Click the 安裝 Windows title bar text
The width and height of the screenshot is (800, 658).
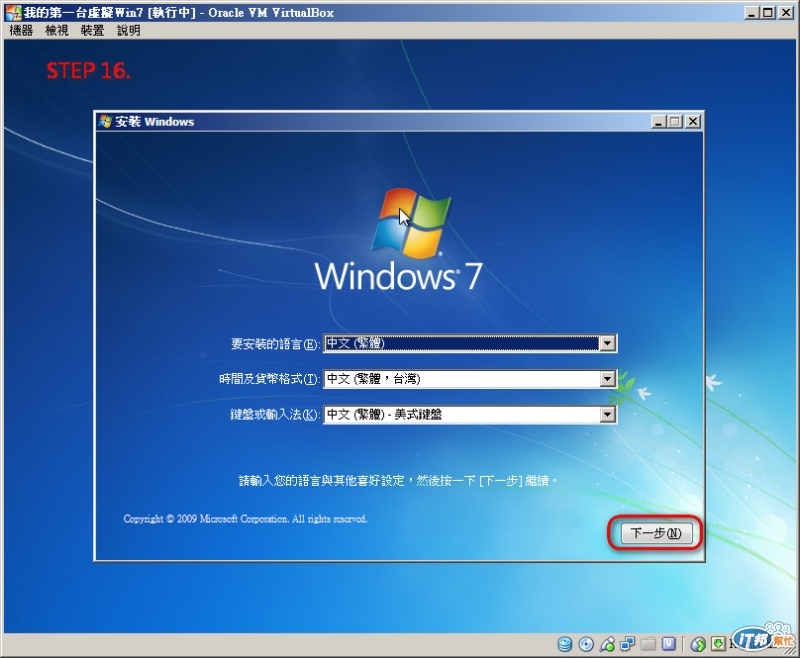pyautogui.click(x=155, y=121)
